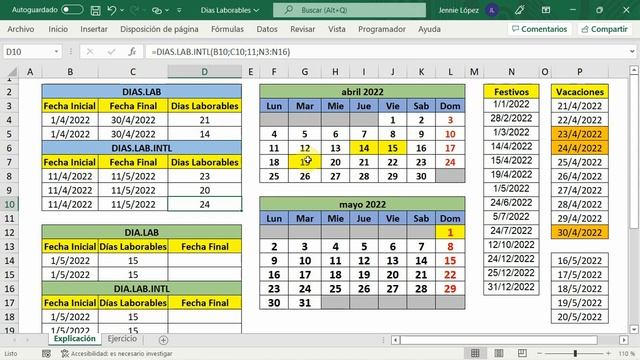The image size is (640, 360).
Task: Click the Vacaciones header cell
Action: click(580, 92)
